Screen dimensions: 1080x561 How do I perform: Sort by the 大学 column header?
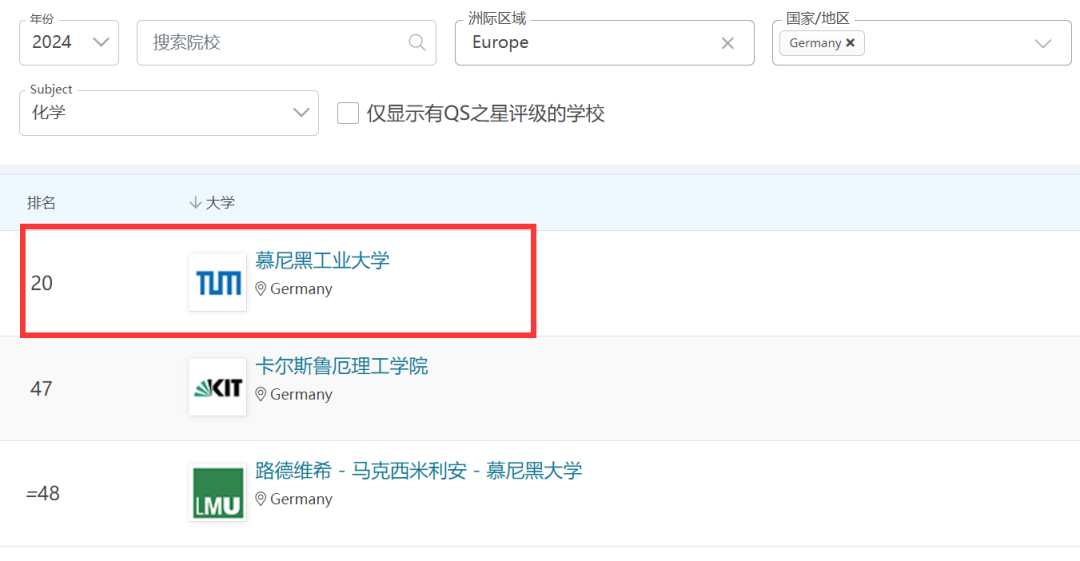212,203
